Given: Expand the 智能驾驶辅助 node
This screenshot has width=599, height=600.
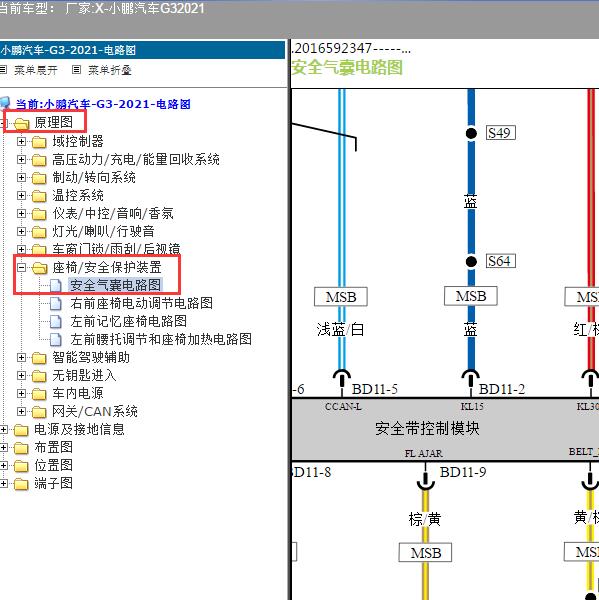Looking at the screenshot, I should 21,357.
